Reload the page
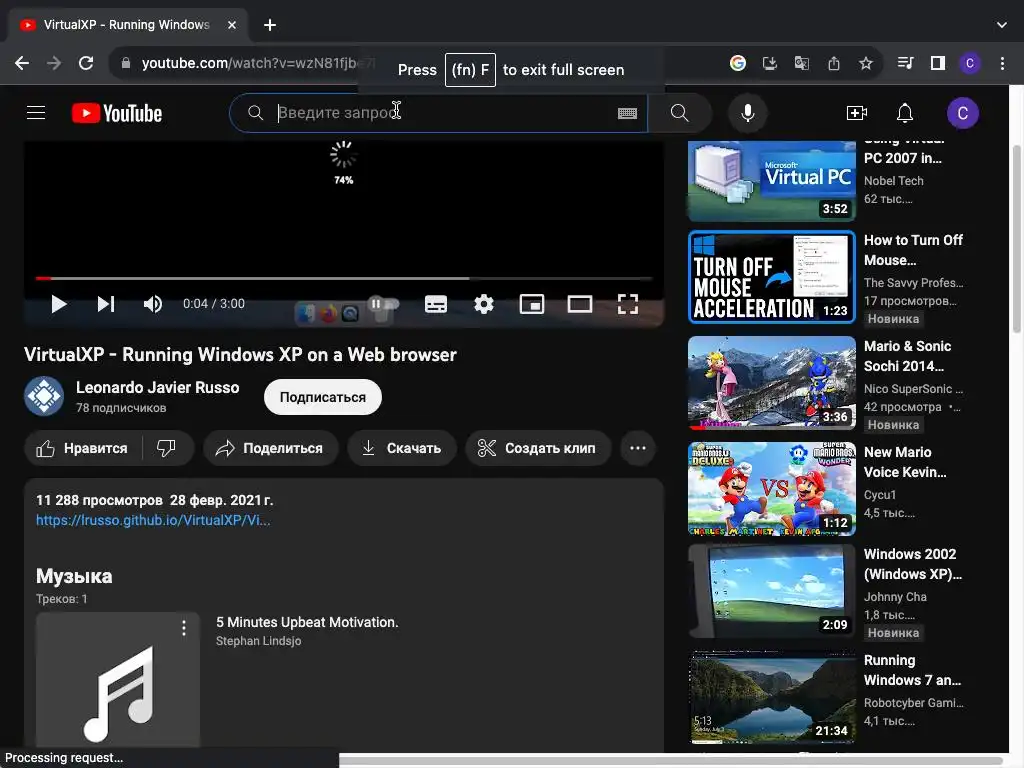Image resolution: width=1024 pixels, height=768 pixels. coord(86,63)
